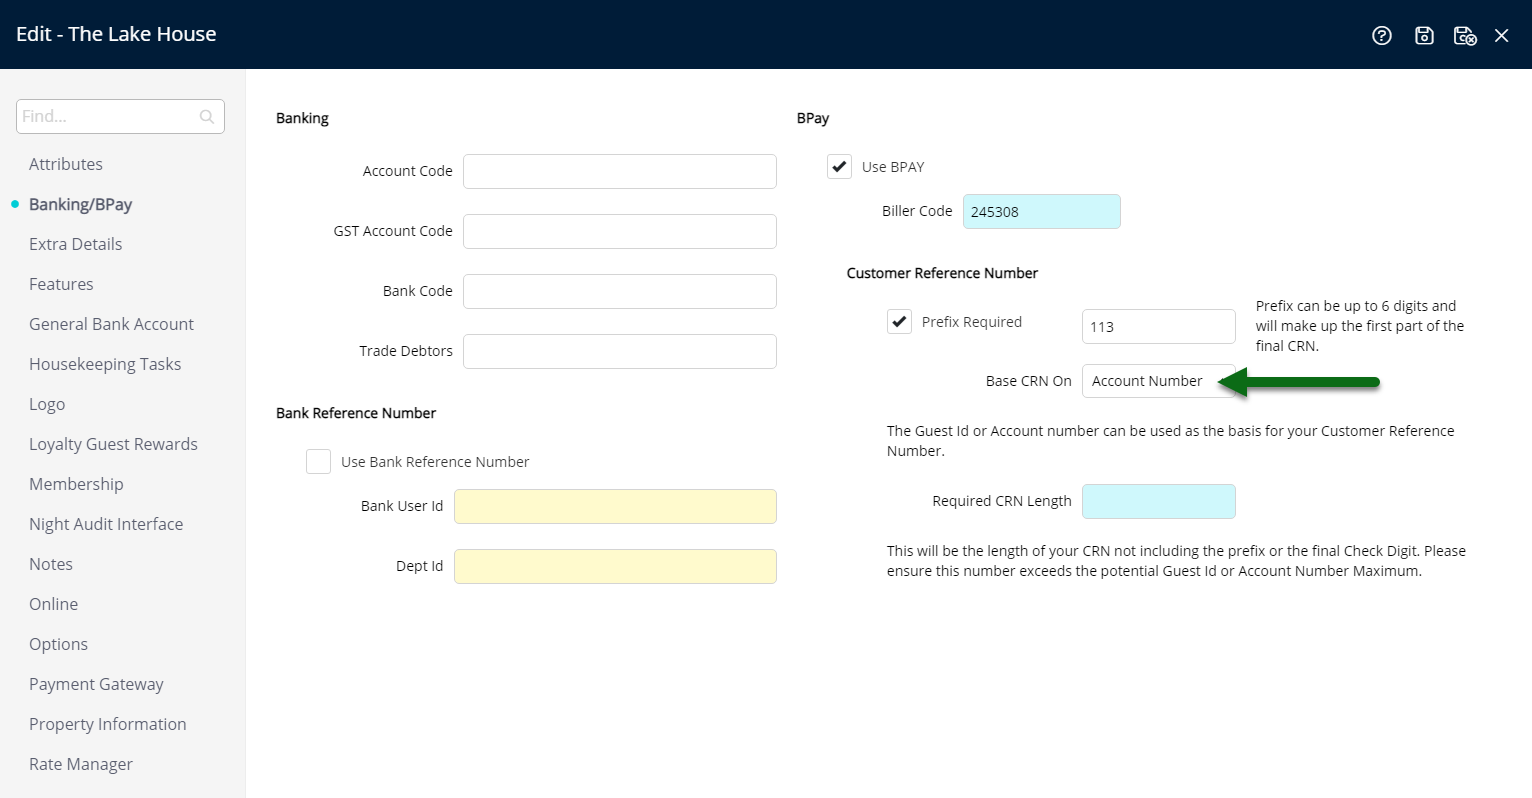Switch to the Logo section

tap(47, 404)
